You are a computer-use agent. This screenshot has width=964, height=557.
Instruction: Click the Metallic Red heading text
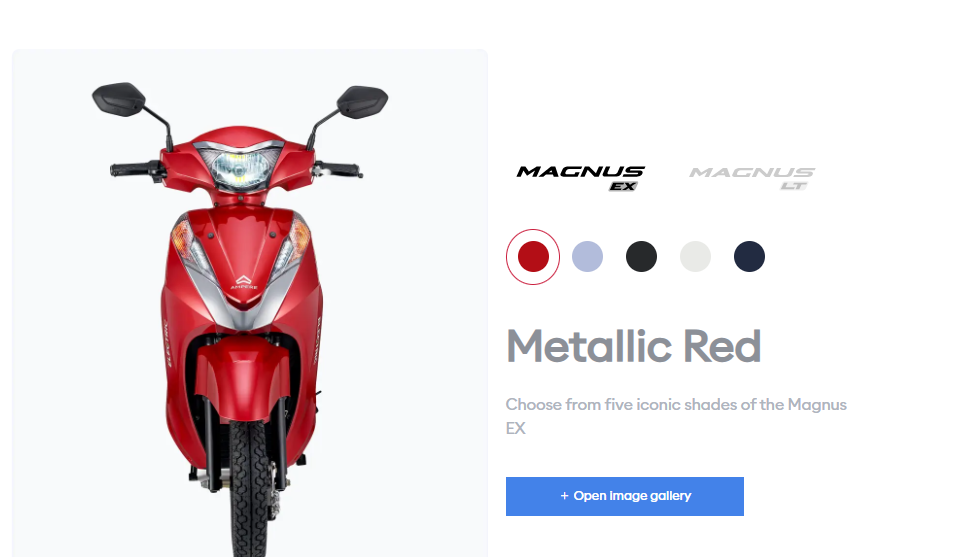(x=634, y=347)
